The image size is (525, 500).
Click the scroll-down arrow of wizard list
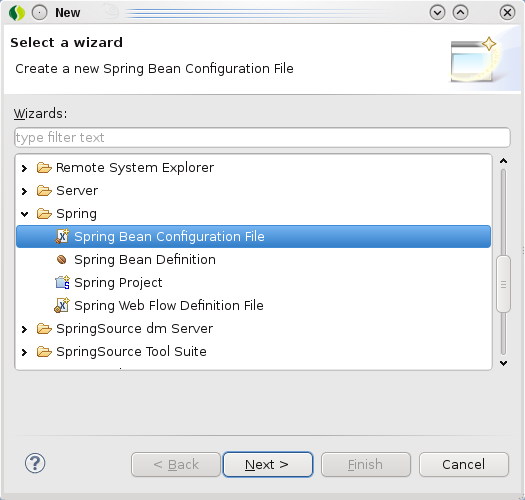[x=503, y=363]
